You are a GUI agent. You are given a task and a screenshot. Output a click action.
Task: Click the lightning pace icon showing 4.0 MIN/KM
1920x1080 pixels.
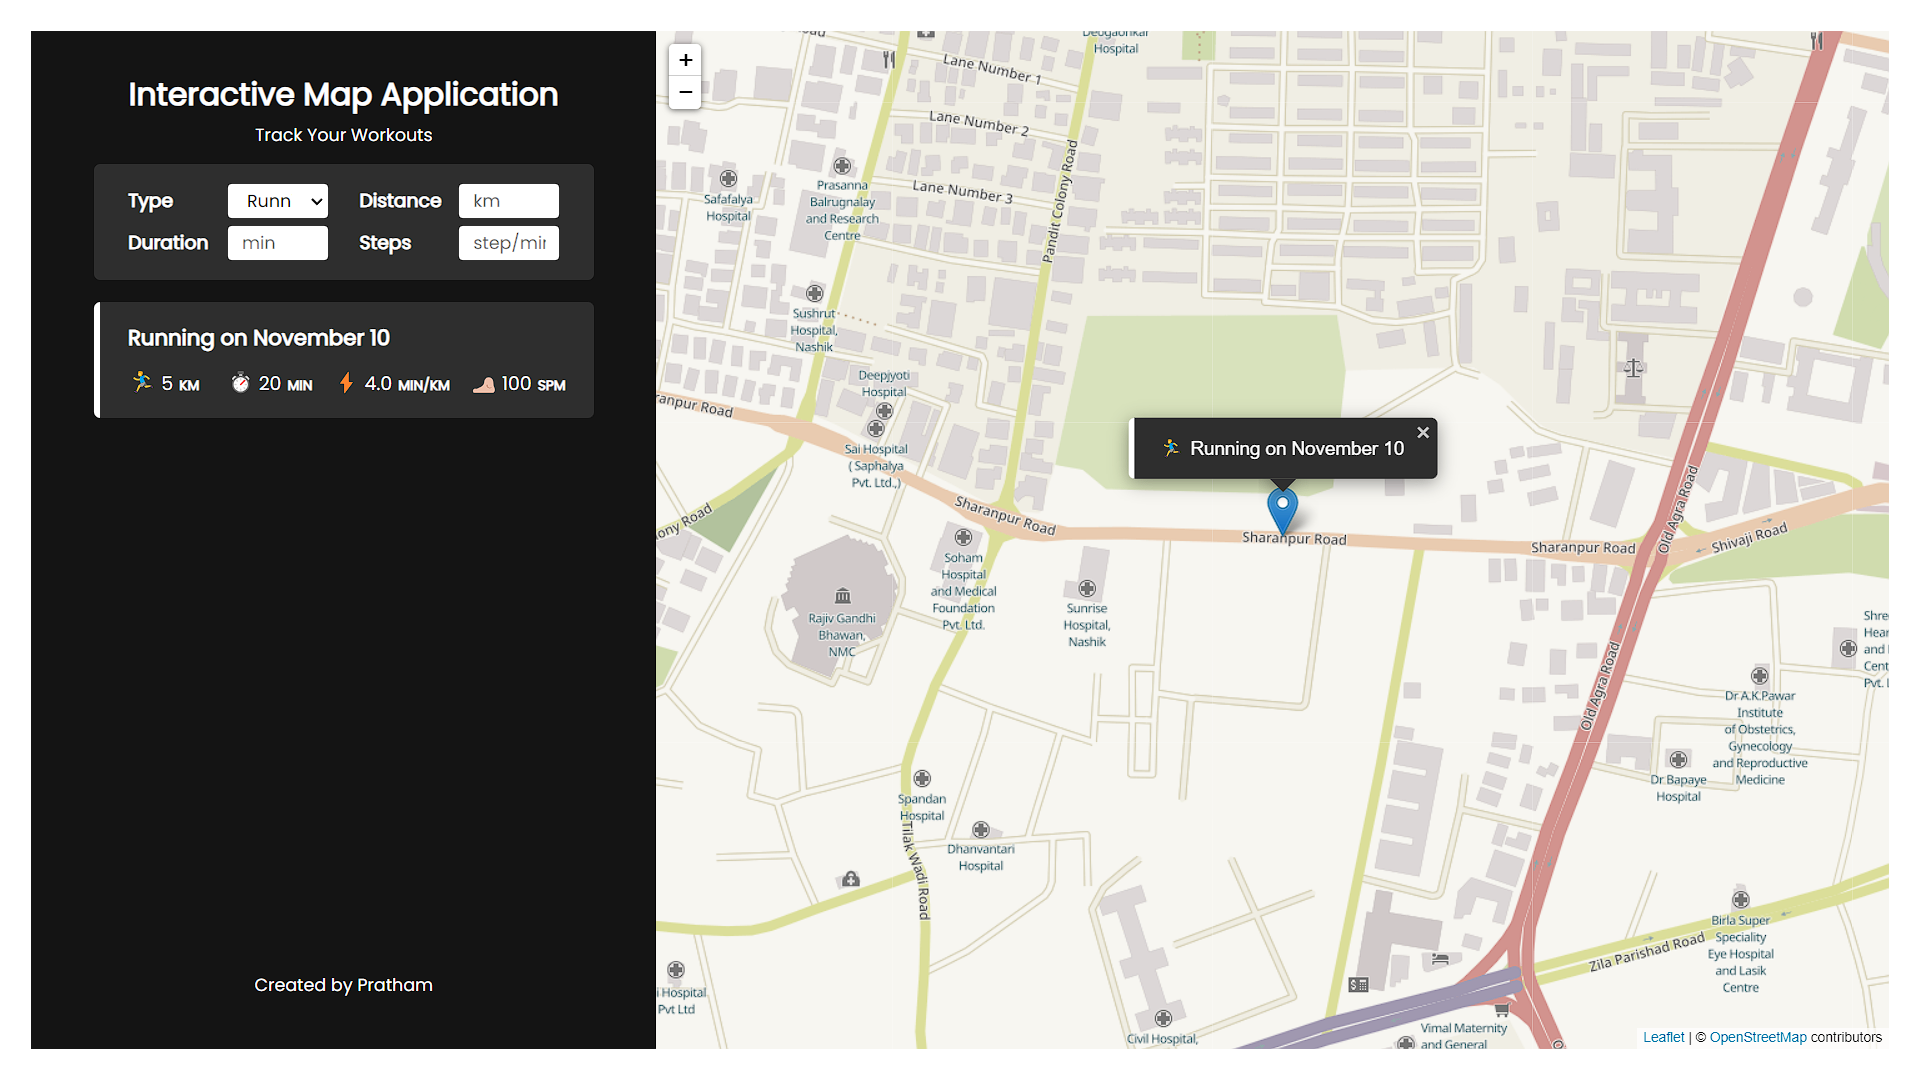(347, 382)
